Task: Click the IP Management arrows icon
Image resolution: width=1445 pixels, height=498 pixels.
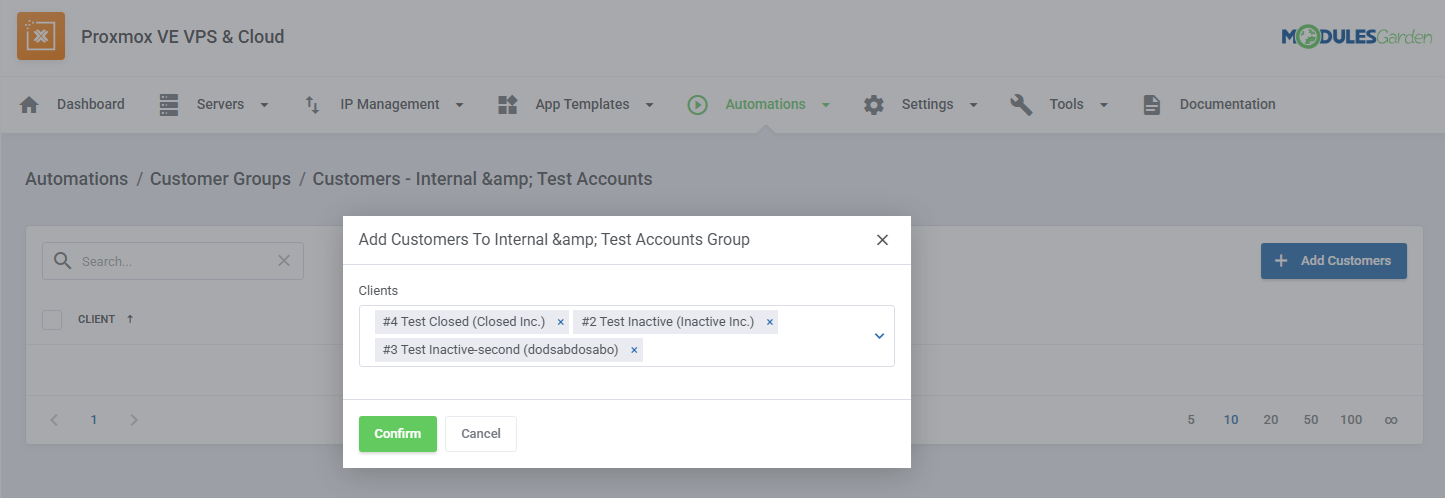Action: pos(312,104)
